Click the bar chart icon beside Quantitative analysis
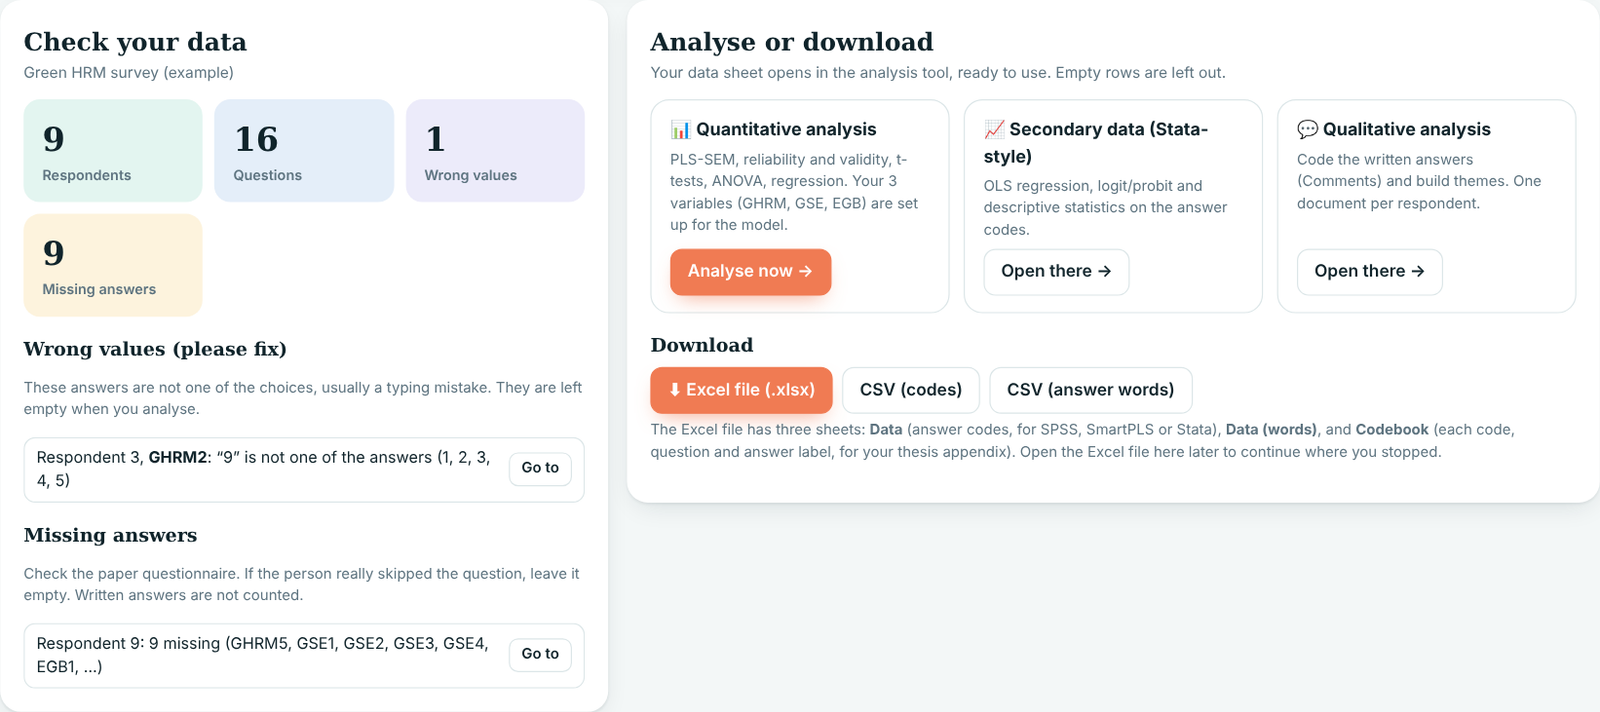This screenshot has width=1600, height=712. tap(680, 130)
